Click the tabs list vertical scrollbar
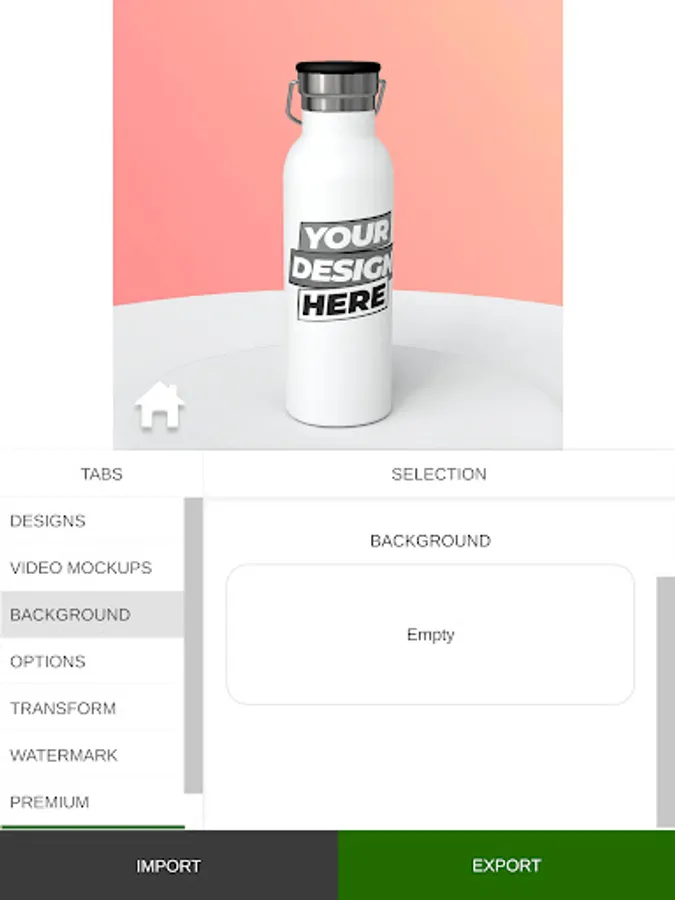The height and width of the screenshot is (900, 675). (x=193, y=646)
